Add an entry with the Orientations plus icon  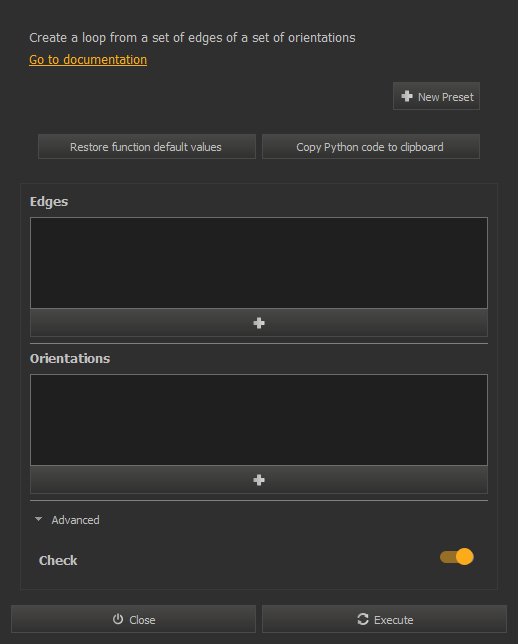[x=259, y=480]
